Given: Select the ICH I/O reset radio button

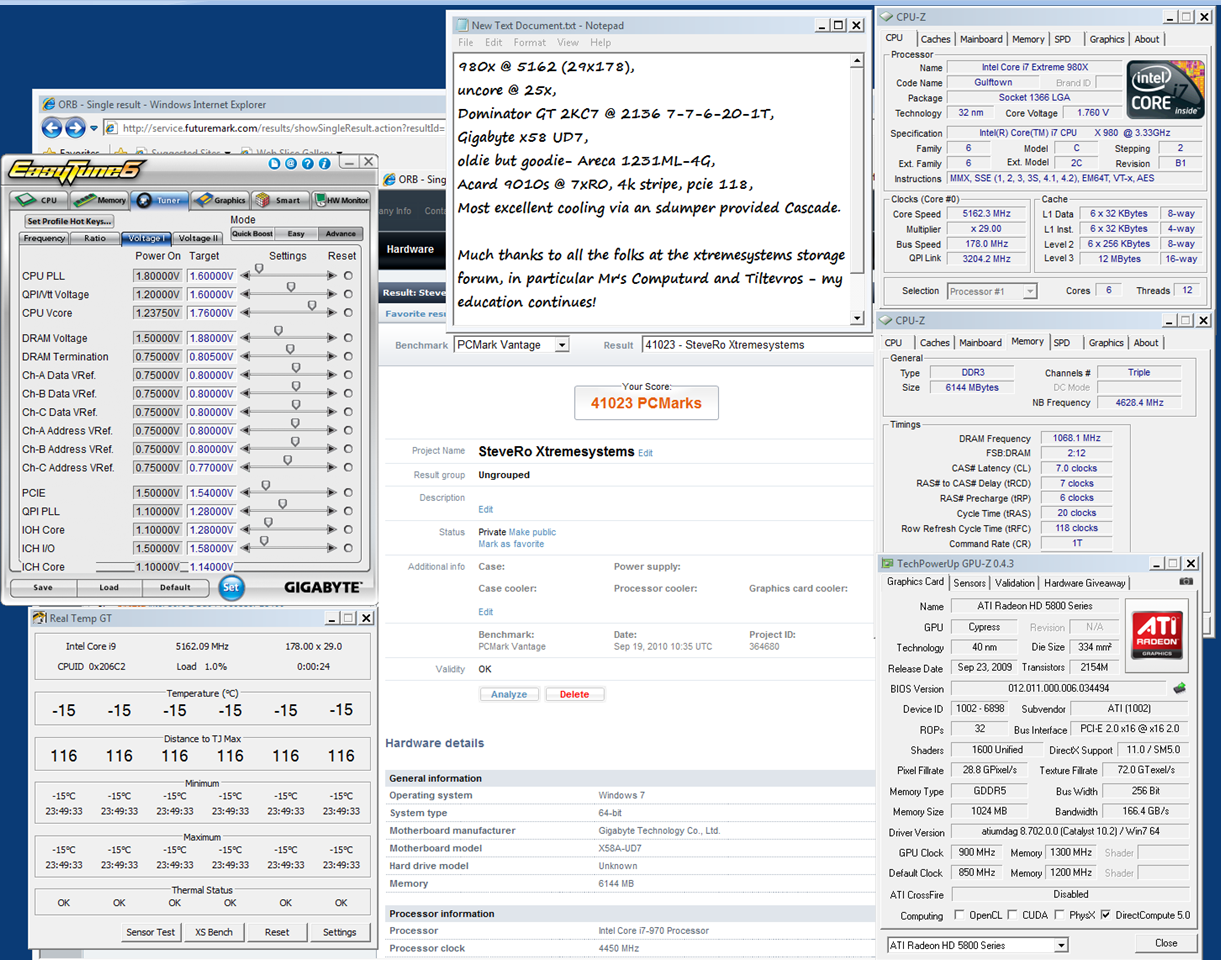Looking at the screenshot, I should pyautogui.click(x=348, y=548).
